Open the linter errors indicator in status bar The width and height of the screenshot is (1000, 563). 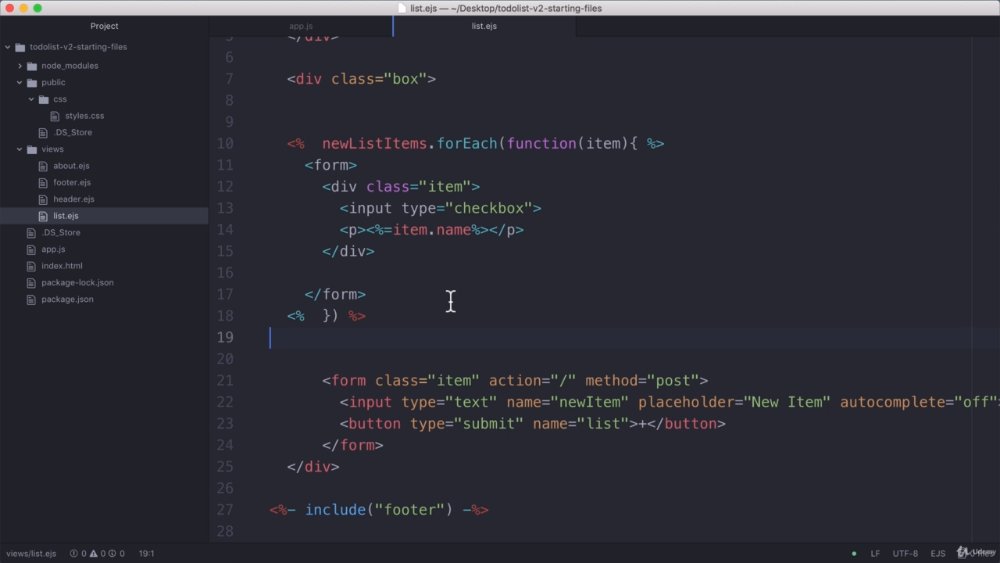pyautogui.click(x=78, y=553)
